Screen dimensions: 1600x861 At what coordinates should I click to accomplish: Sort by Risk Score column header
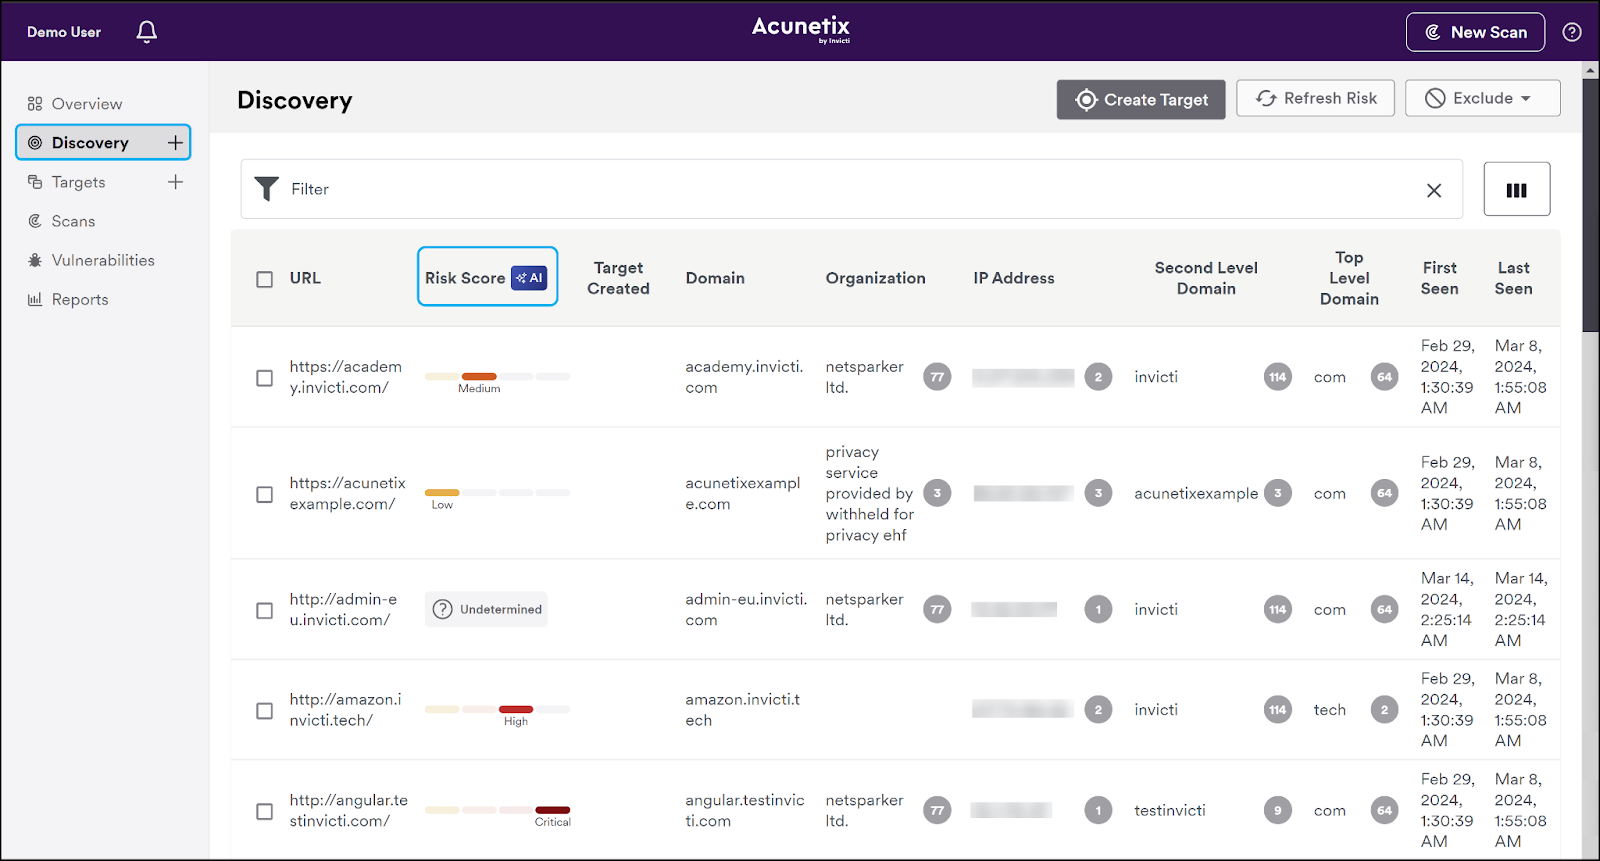465,278
